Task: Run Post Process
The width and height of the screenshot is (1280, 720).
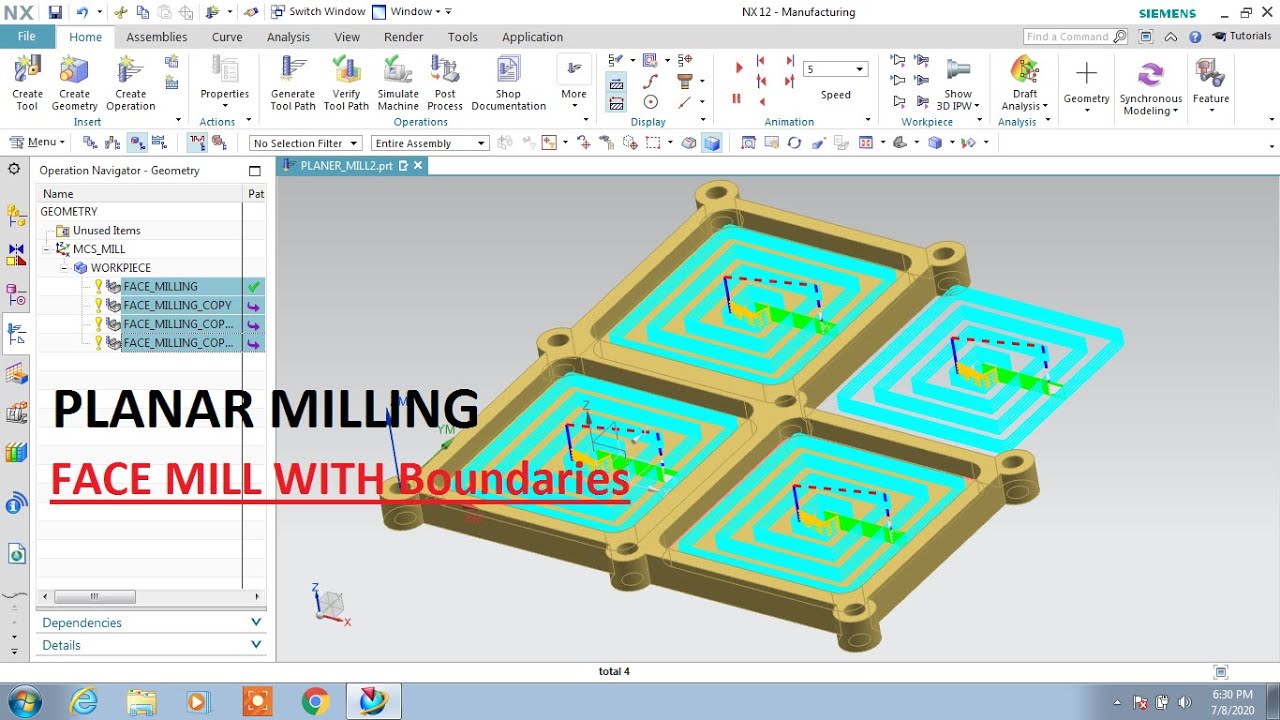Action: pyautogui.click(x=445, y=84)
